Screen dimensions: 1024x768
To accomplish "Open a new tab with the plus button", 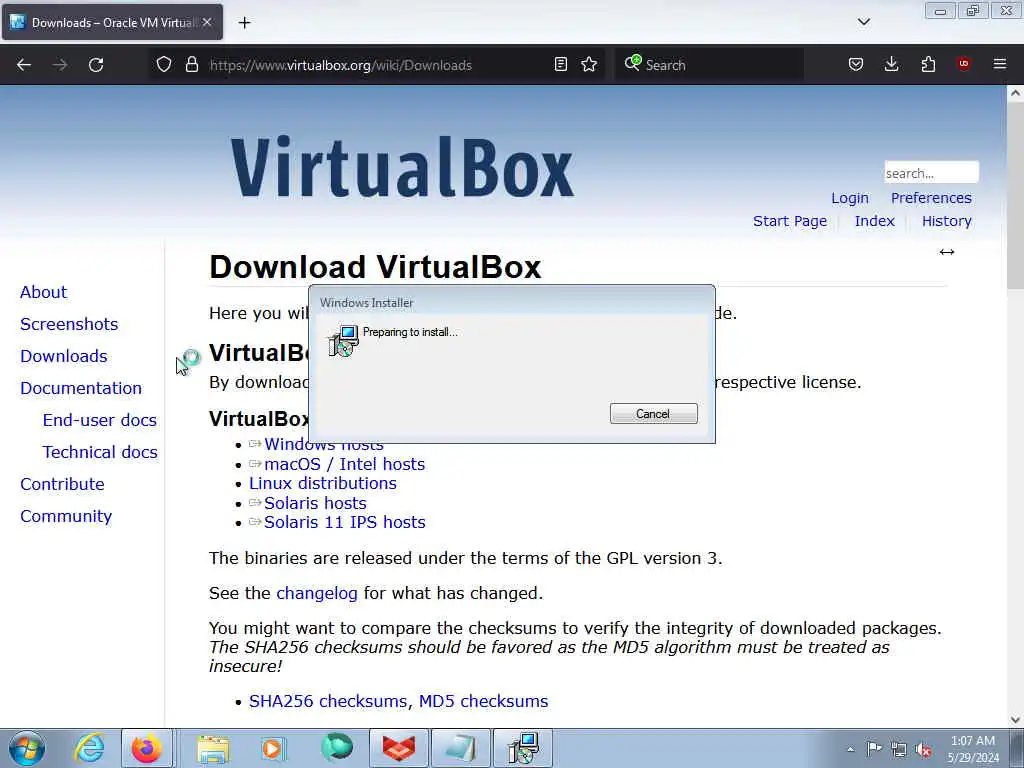I will click(x=244, y=23).
